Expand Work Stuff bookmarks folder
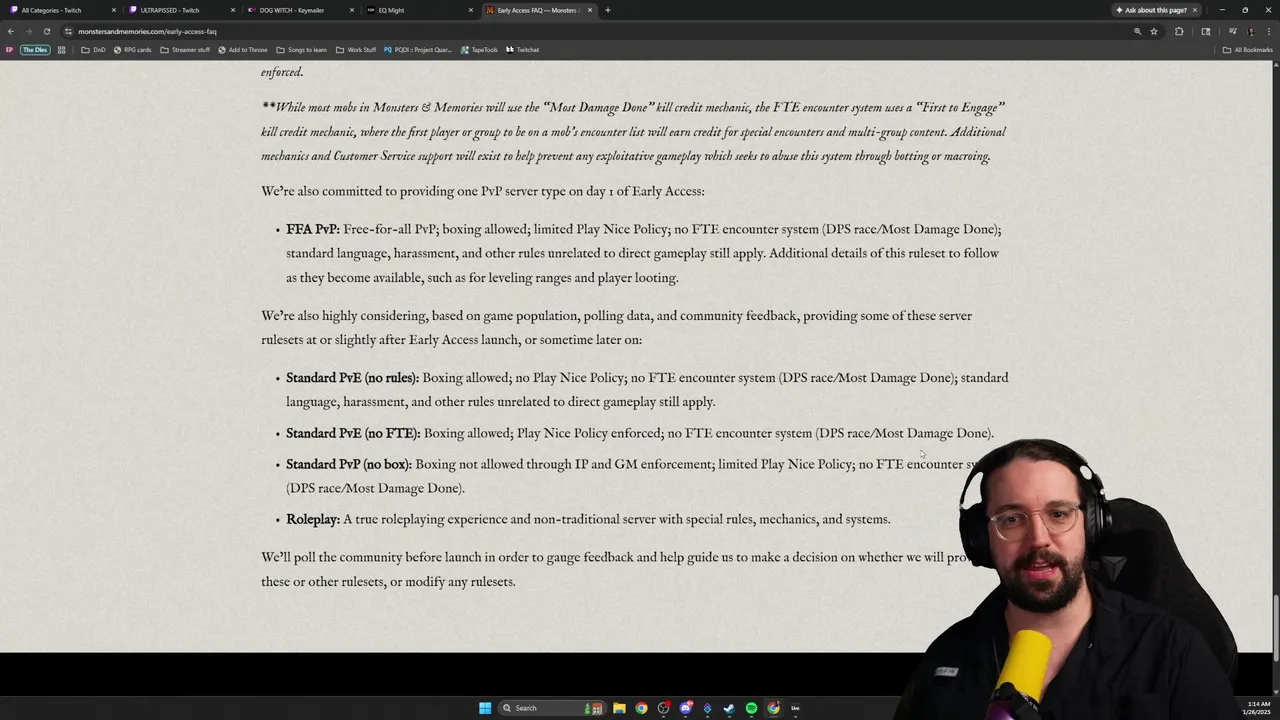 pos(356,50)
